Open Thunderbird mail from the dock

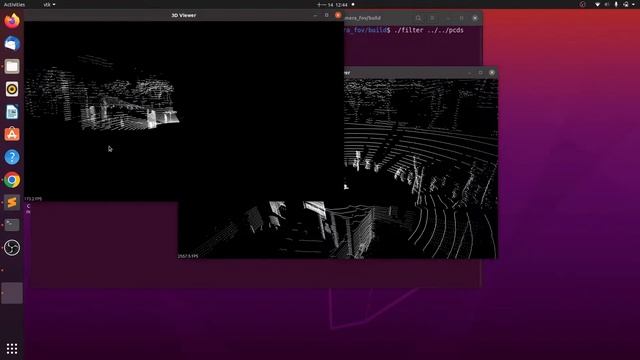12,43
